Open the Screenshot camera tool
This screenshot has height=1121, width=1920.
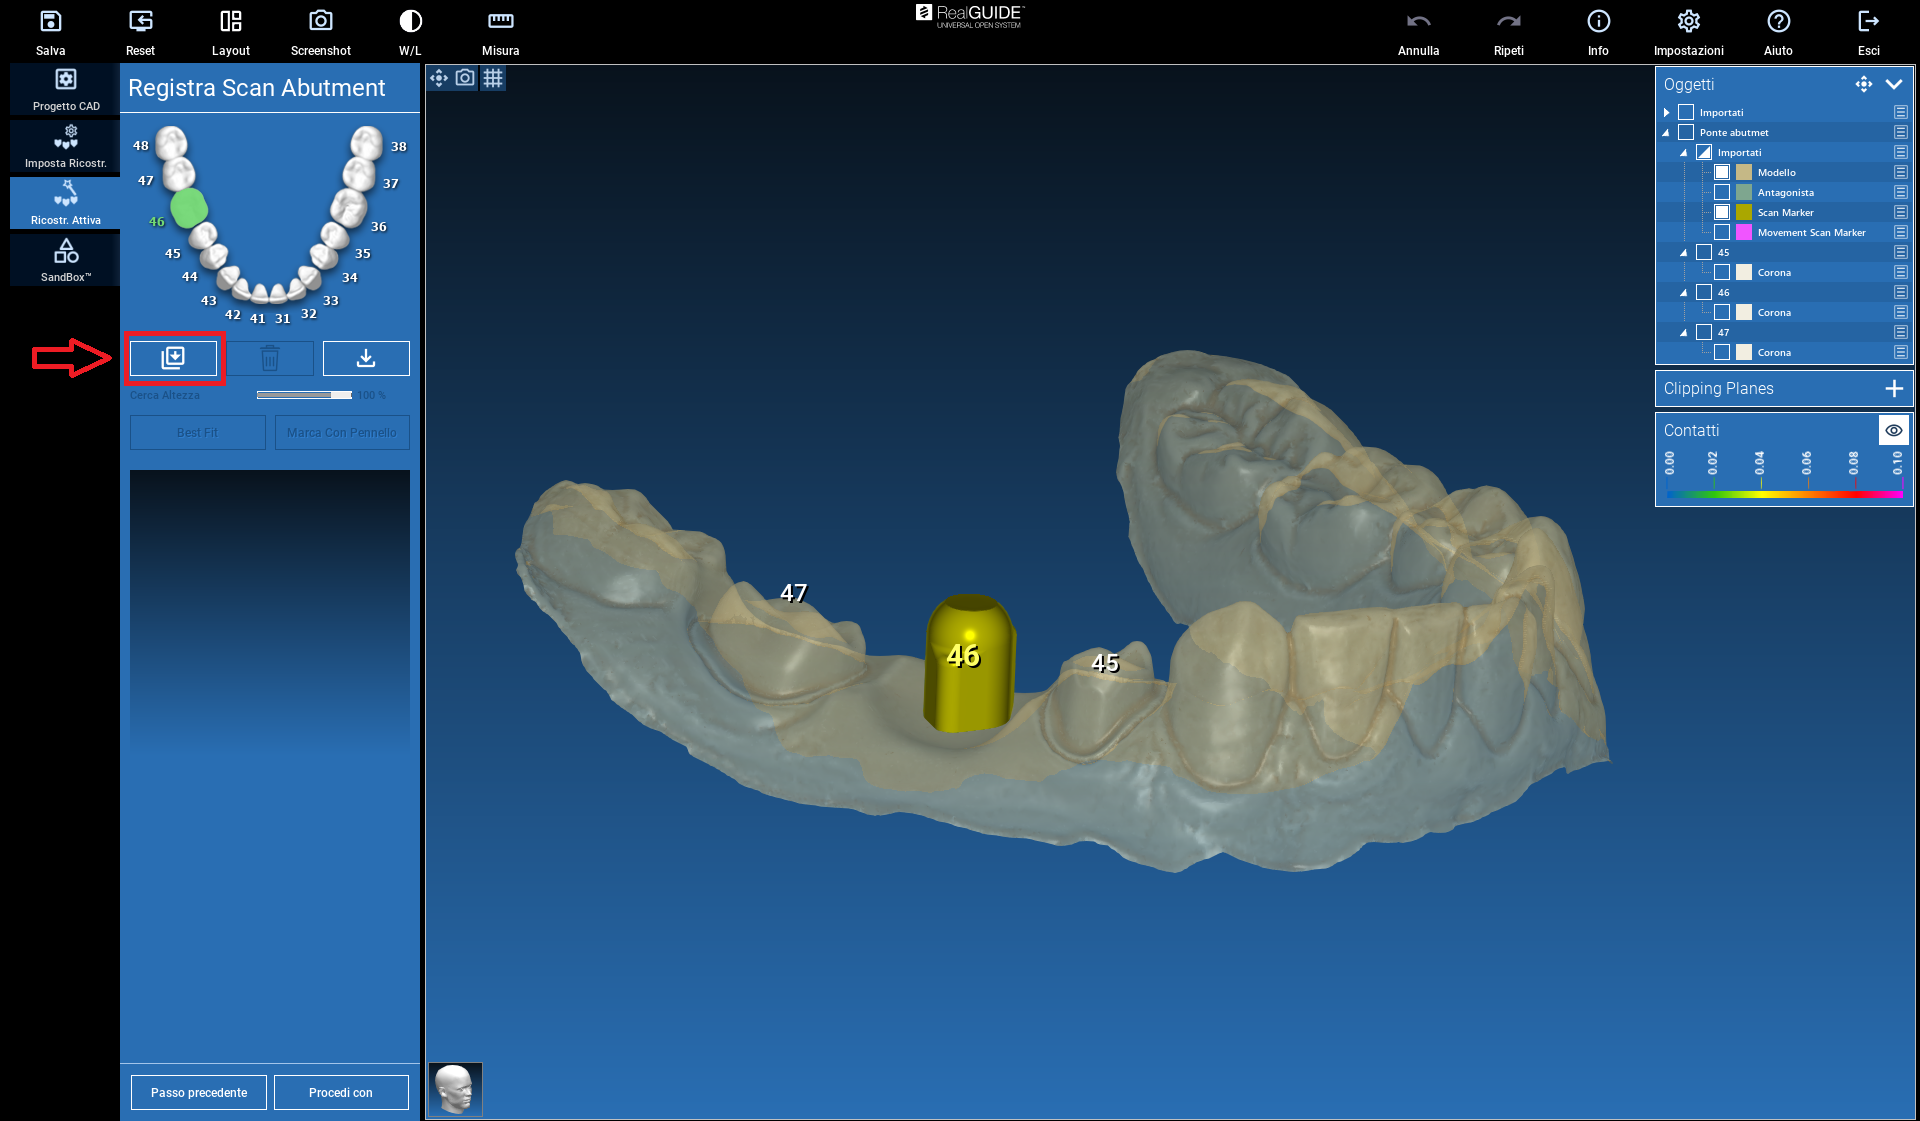[x=320, y=22]
